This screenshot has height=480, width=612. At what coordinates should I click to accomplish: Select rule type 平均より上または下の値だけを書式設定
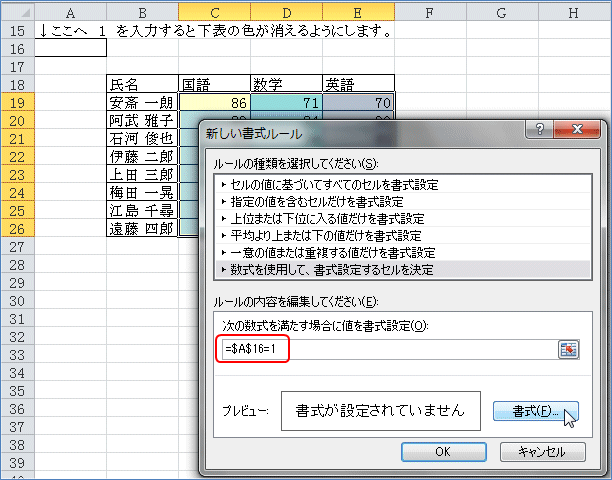pos(403,236)
